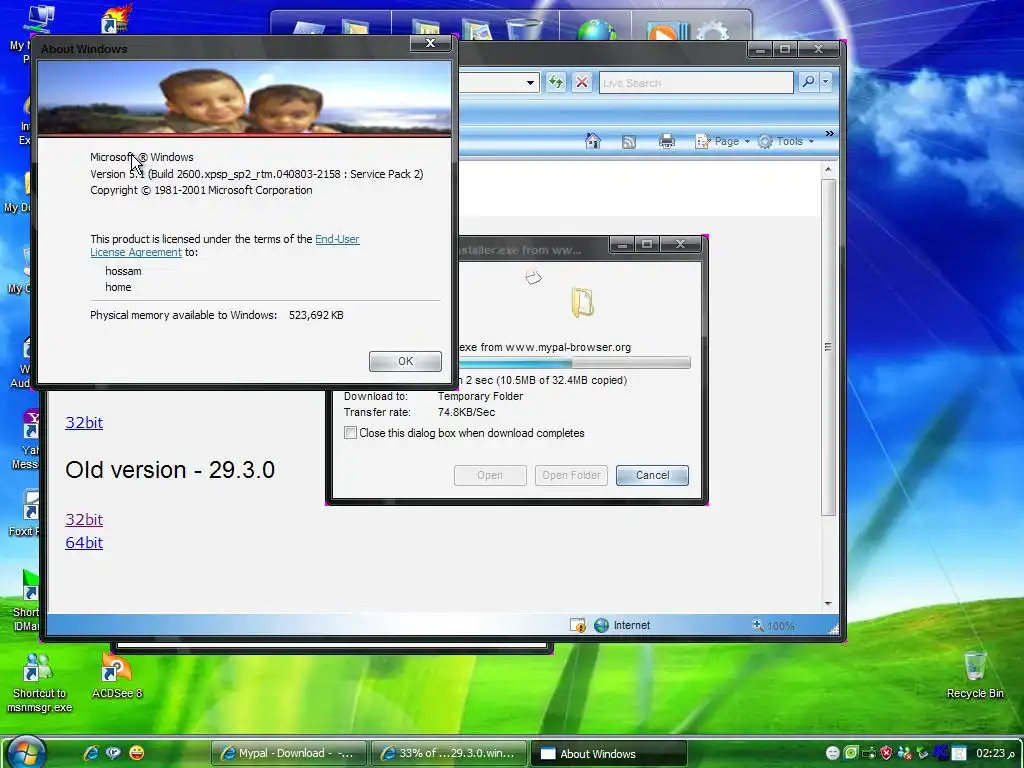1024x768 pixels.
Task: Click the scroll up arrow of IE page
Action: 828,170
